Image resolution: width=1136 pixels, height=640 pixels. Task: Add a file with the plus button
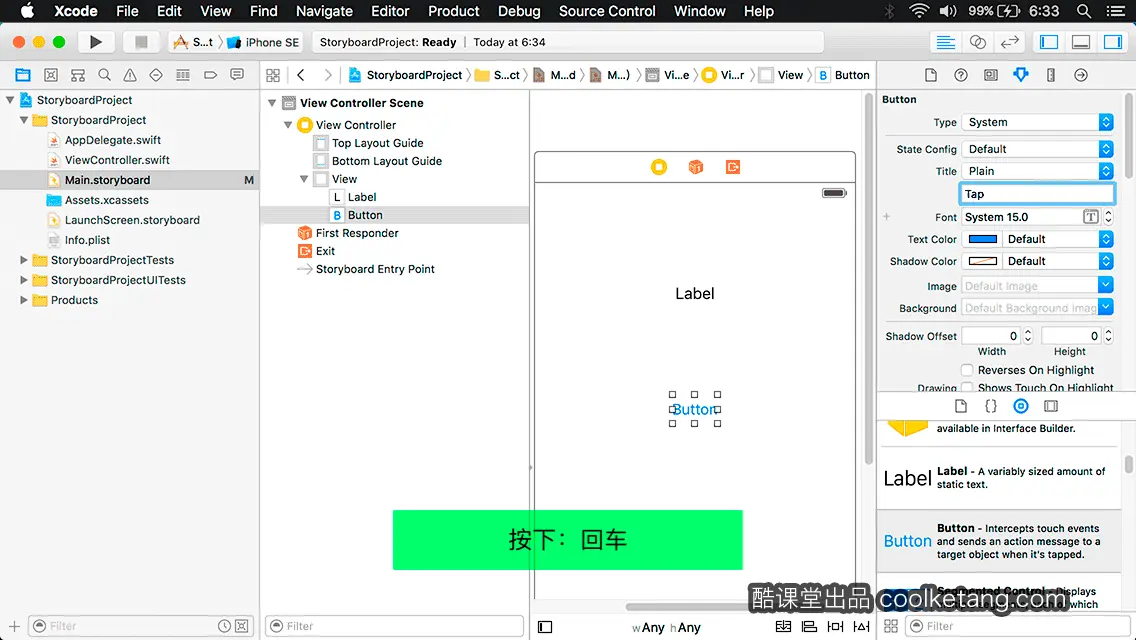(14, 626)
